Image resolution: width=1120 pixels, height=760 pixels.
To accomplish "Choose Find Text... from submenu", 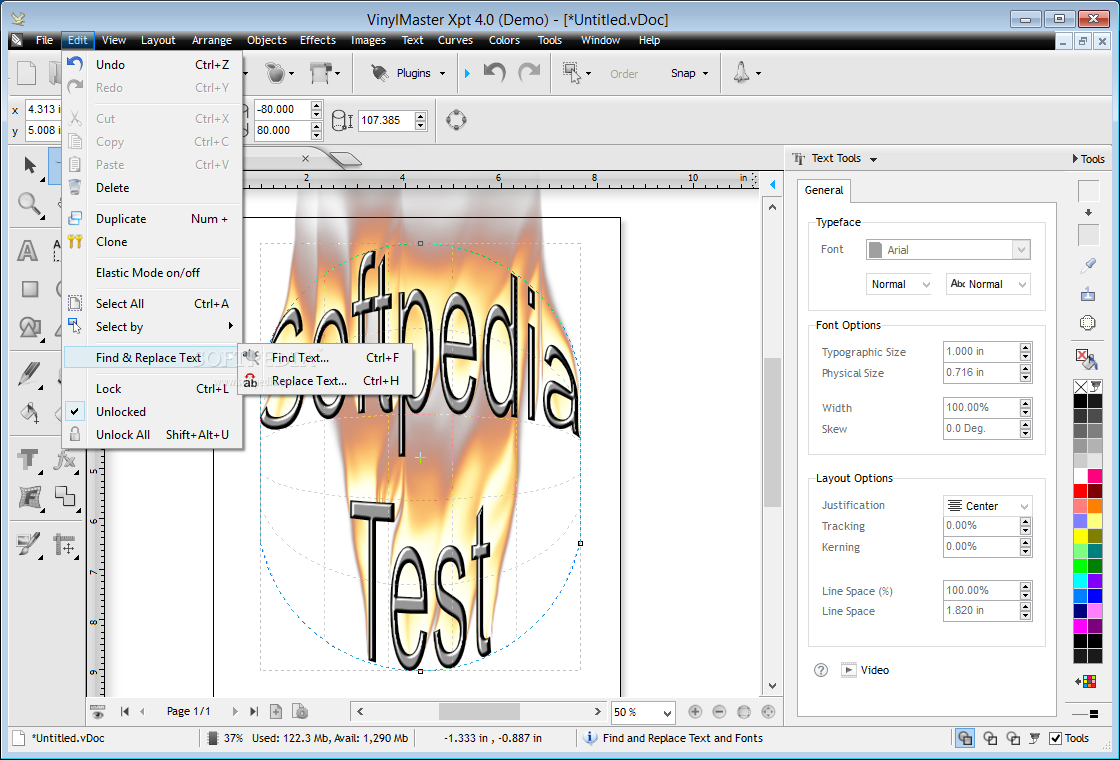I will pyautogui.click(x=326, y=358).
